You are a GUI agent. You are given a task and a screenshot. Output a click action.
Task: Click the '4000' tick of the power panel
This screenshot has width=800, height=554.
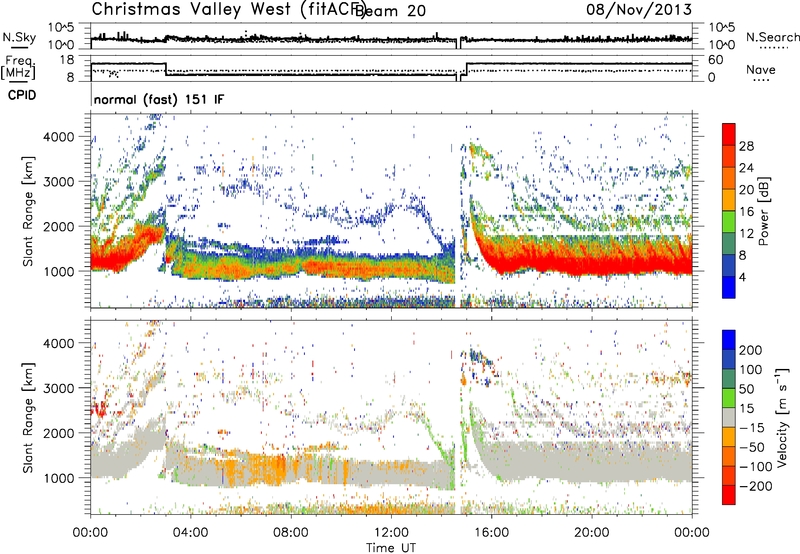point(58,137)
